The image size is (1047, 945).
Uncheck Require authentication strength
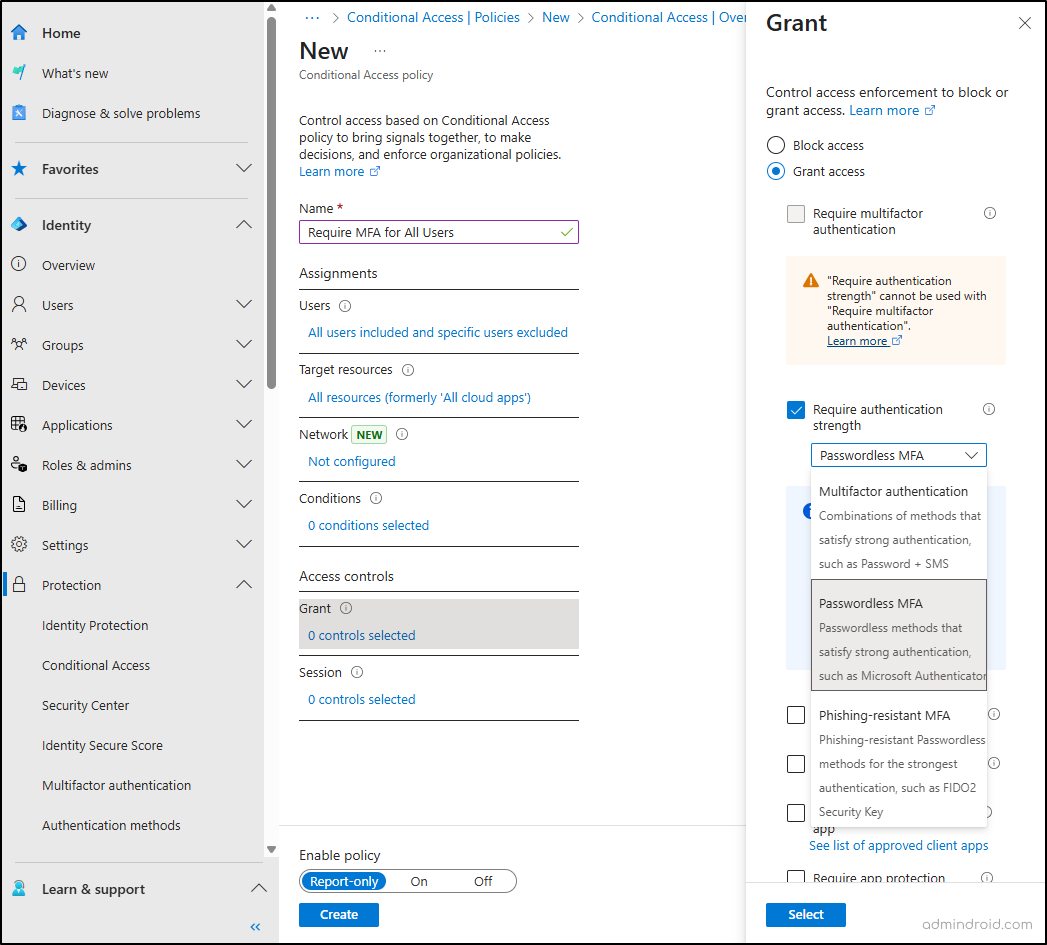tap(796, 409)
